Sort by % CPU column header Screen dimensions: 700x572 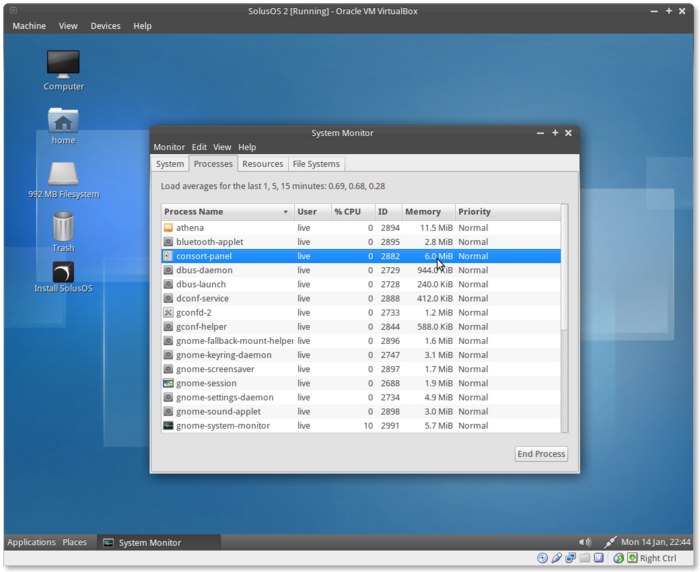point(353,212)
